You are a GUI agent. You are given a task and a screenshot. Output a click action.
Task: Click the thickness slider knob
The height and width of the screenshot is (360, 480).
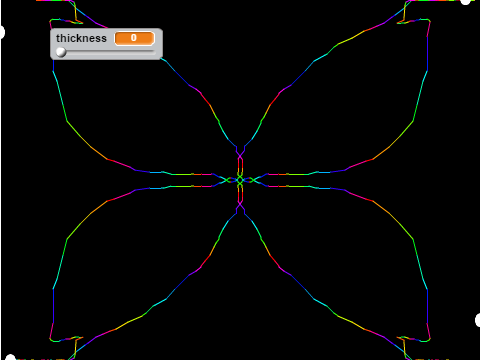[x=61, y=52]
